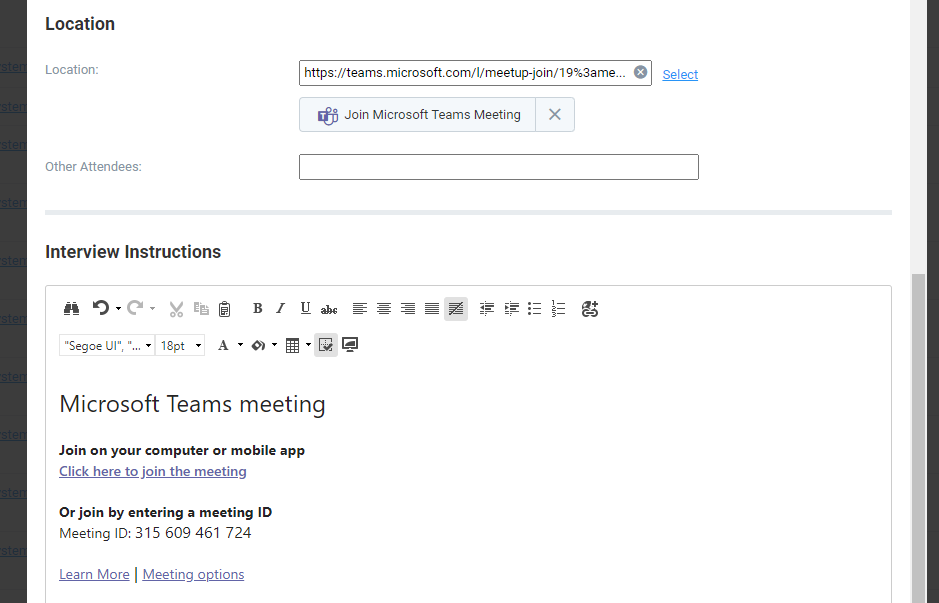Insert a numbered list
Screen dimensions: 939x603
point(558,309)
